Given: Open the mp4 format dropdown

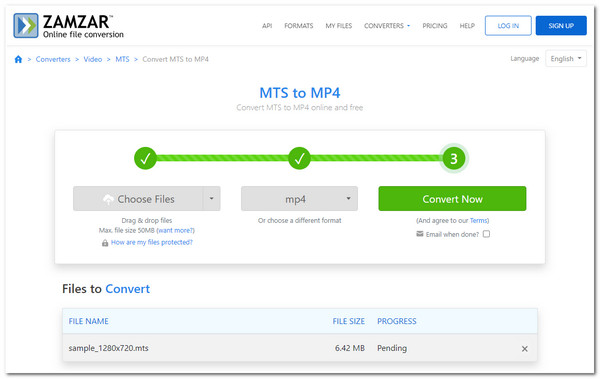Looking at the screenshot, I should [299, 198].
